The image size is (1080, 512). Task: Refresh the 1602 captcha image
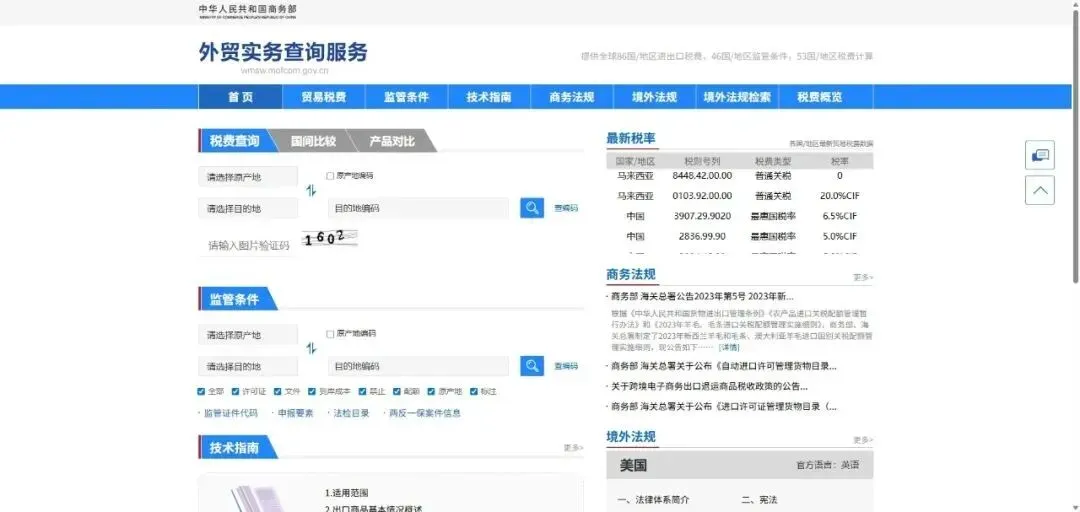tap(330, 238)
